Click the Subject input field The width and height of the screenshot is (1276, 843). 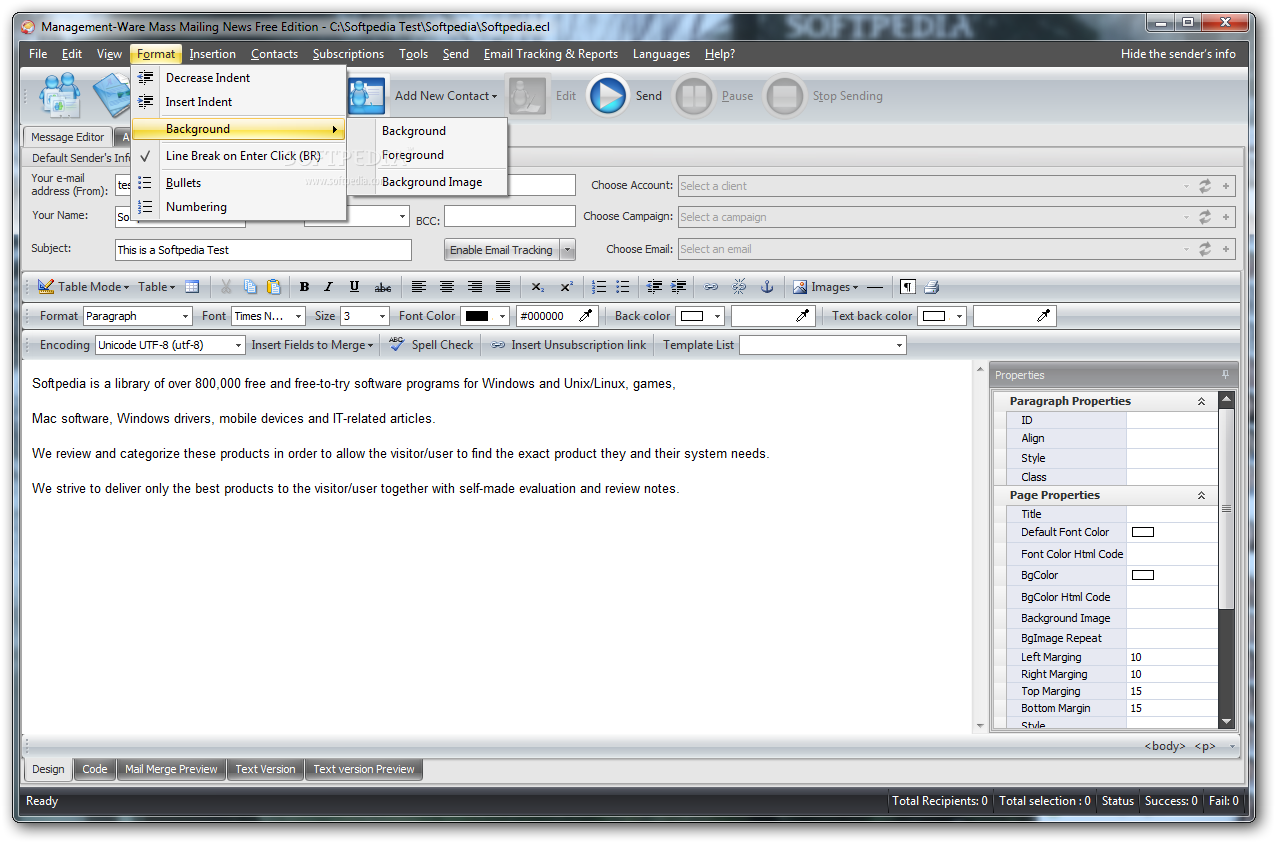click(x=264, y=250)
